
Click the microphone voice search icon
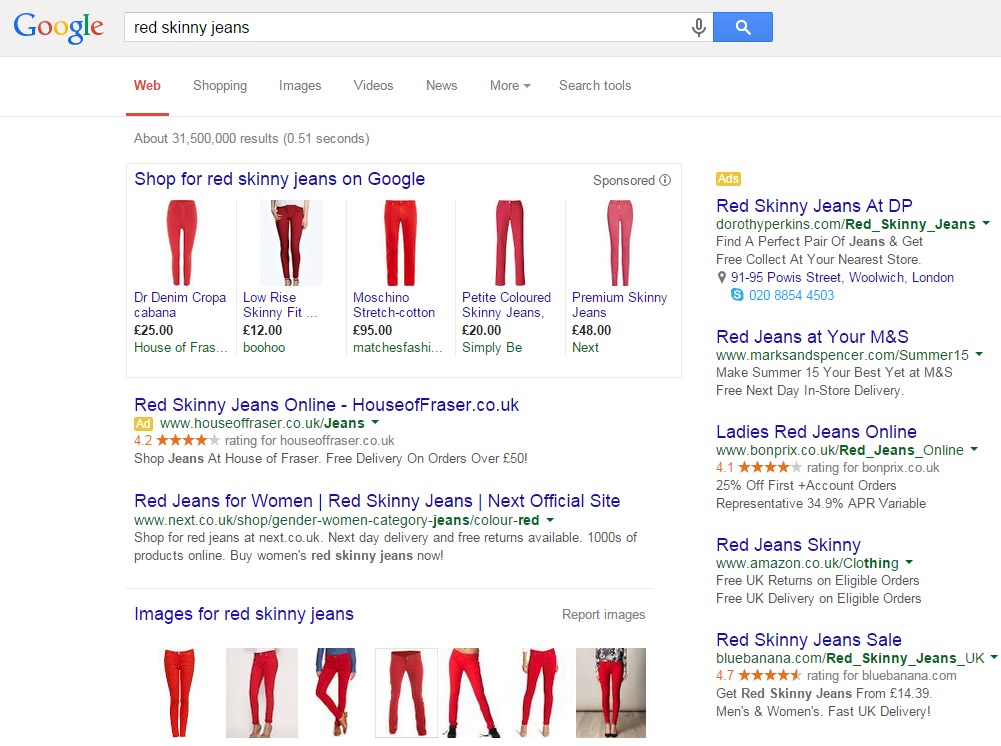pyautogui.click(x=699, y=28)
